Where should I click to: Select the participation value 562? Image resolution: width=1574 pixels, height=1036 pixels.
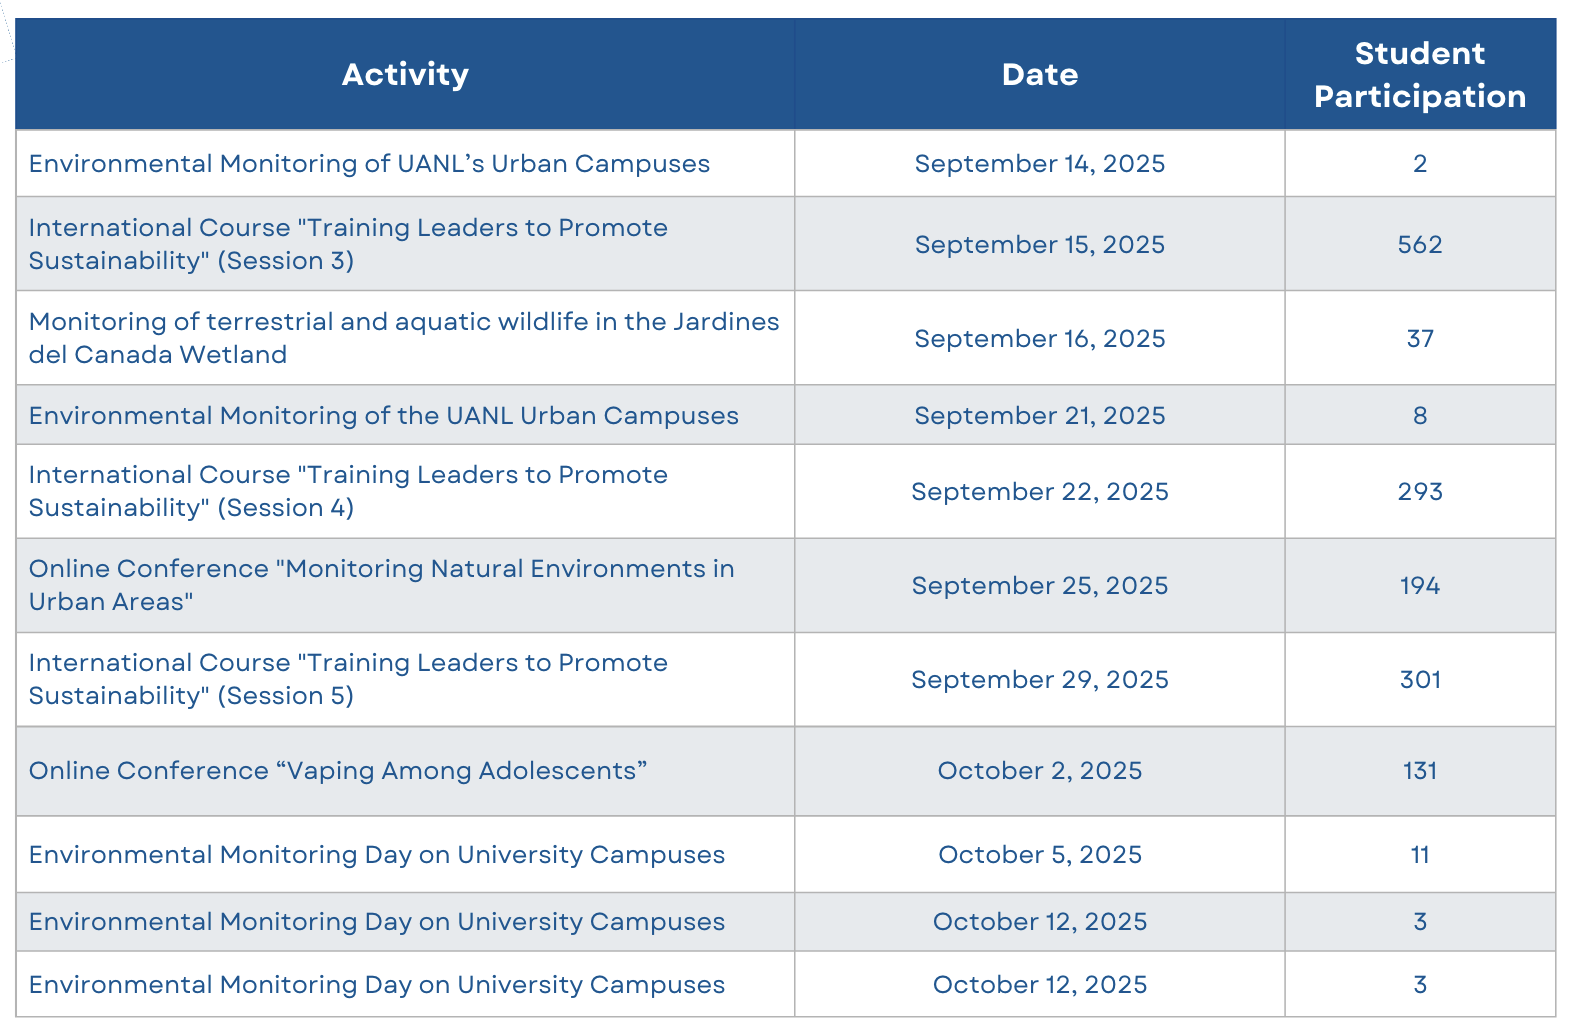click(x=1420, y=244)
